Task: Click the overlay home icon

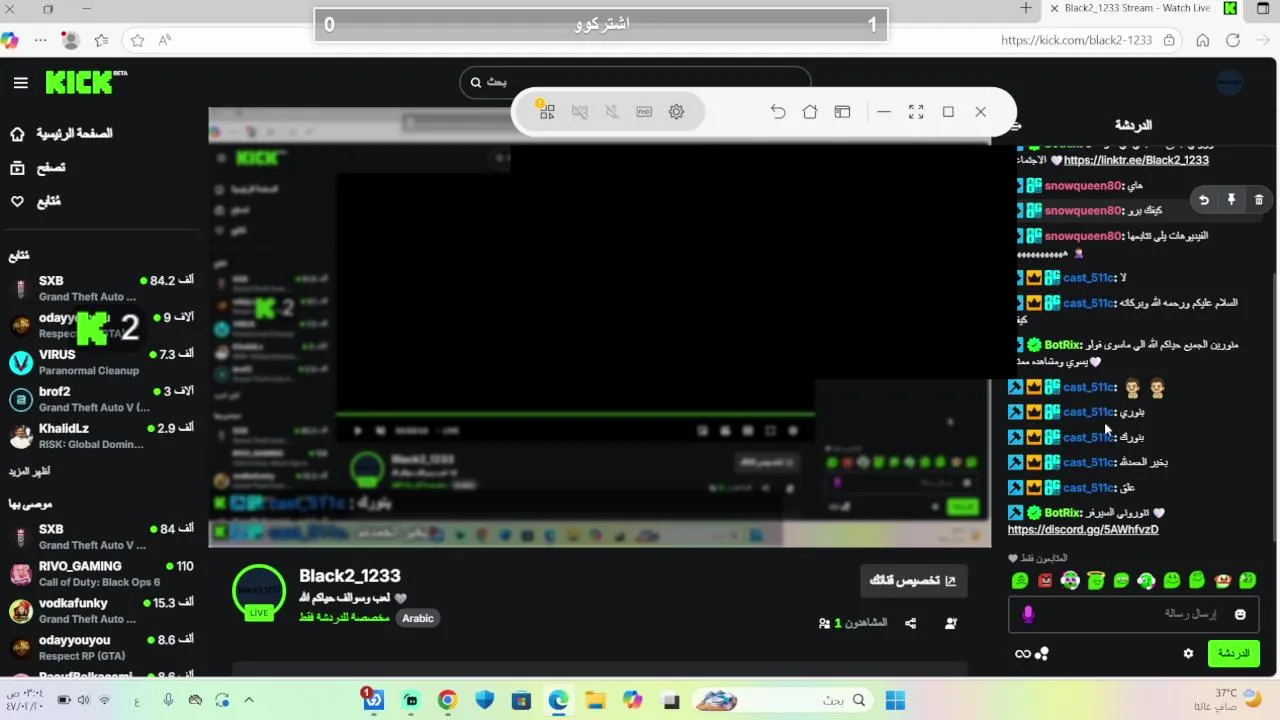Action: coord(810,112)
